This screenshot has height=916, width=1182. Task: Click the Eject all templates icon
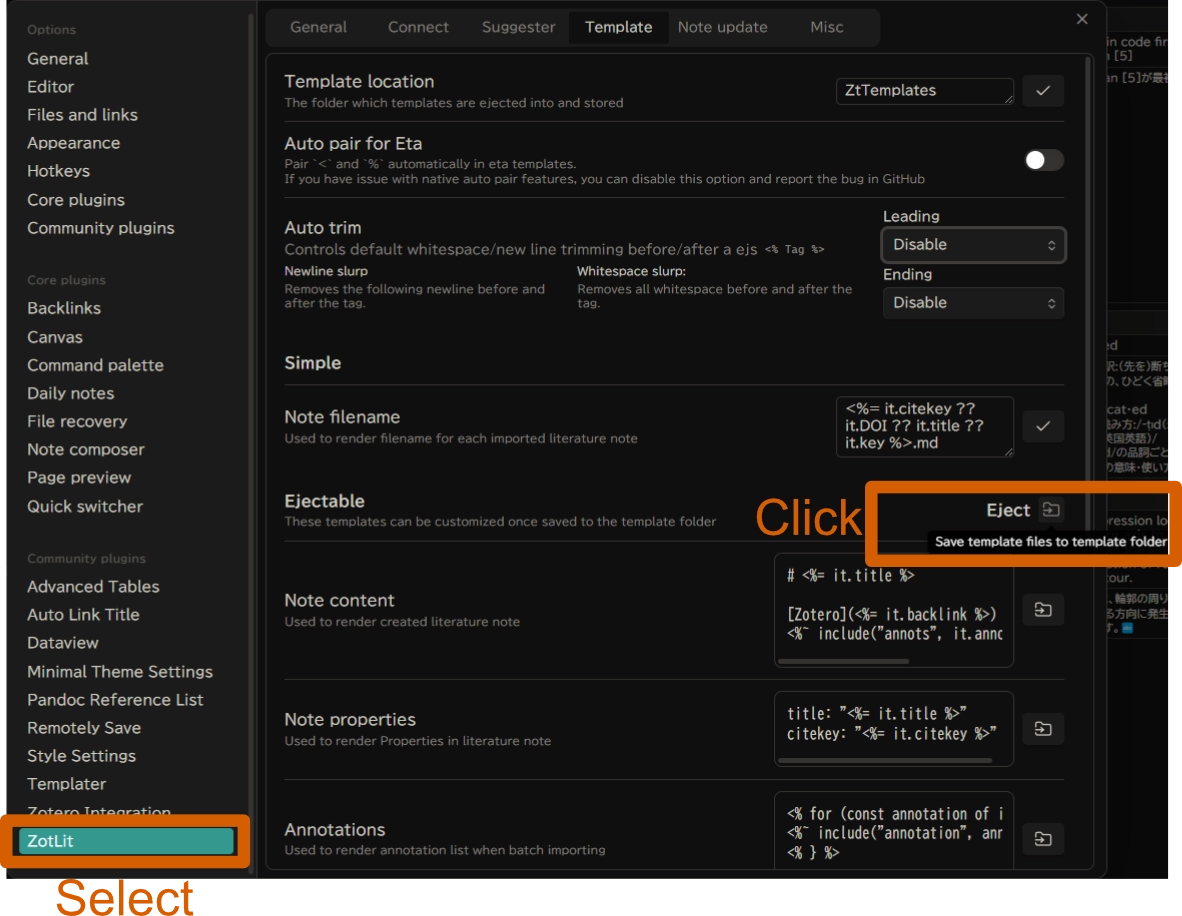pos(1050,510)
